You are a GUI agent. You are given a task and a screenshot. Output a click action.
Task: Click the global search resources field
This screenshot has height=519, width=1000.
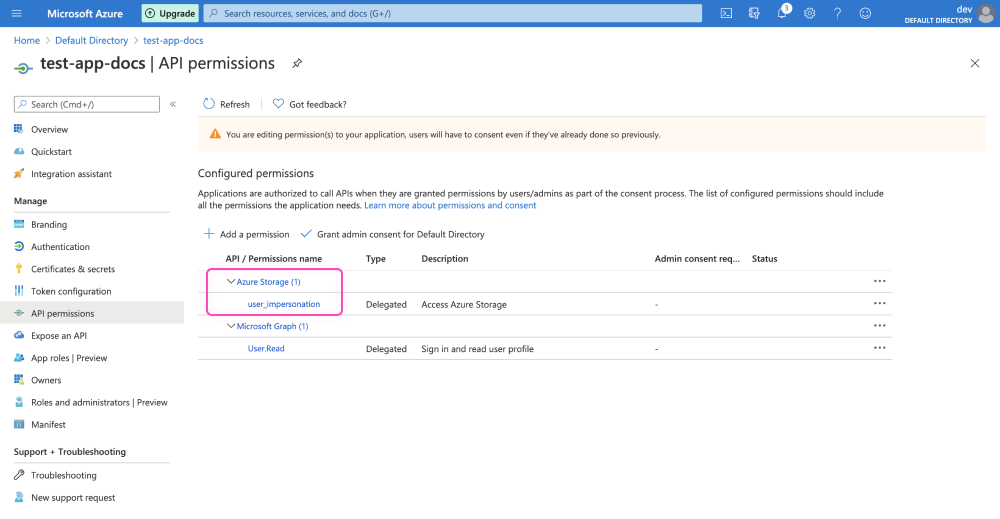[x=450, y=14]
